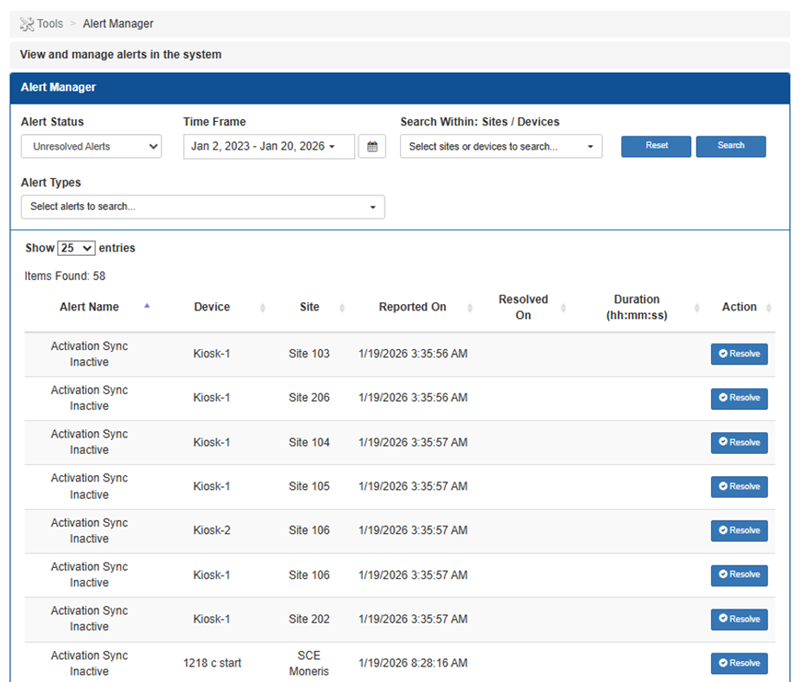Viewport: 800px width, 682px height.
Task: Open the calendar date picker icon
Action: [x=372, y=147]
